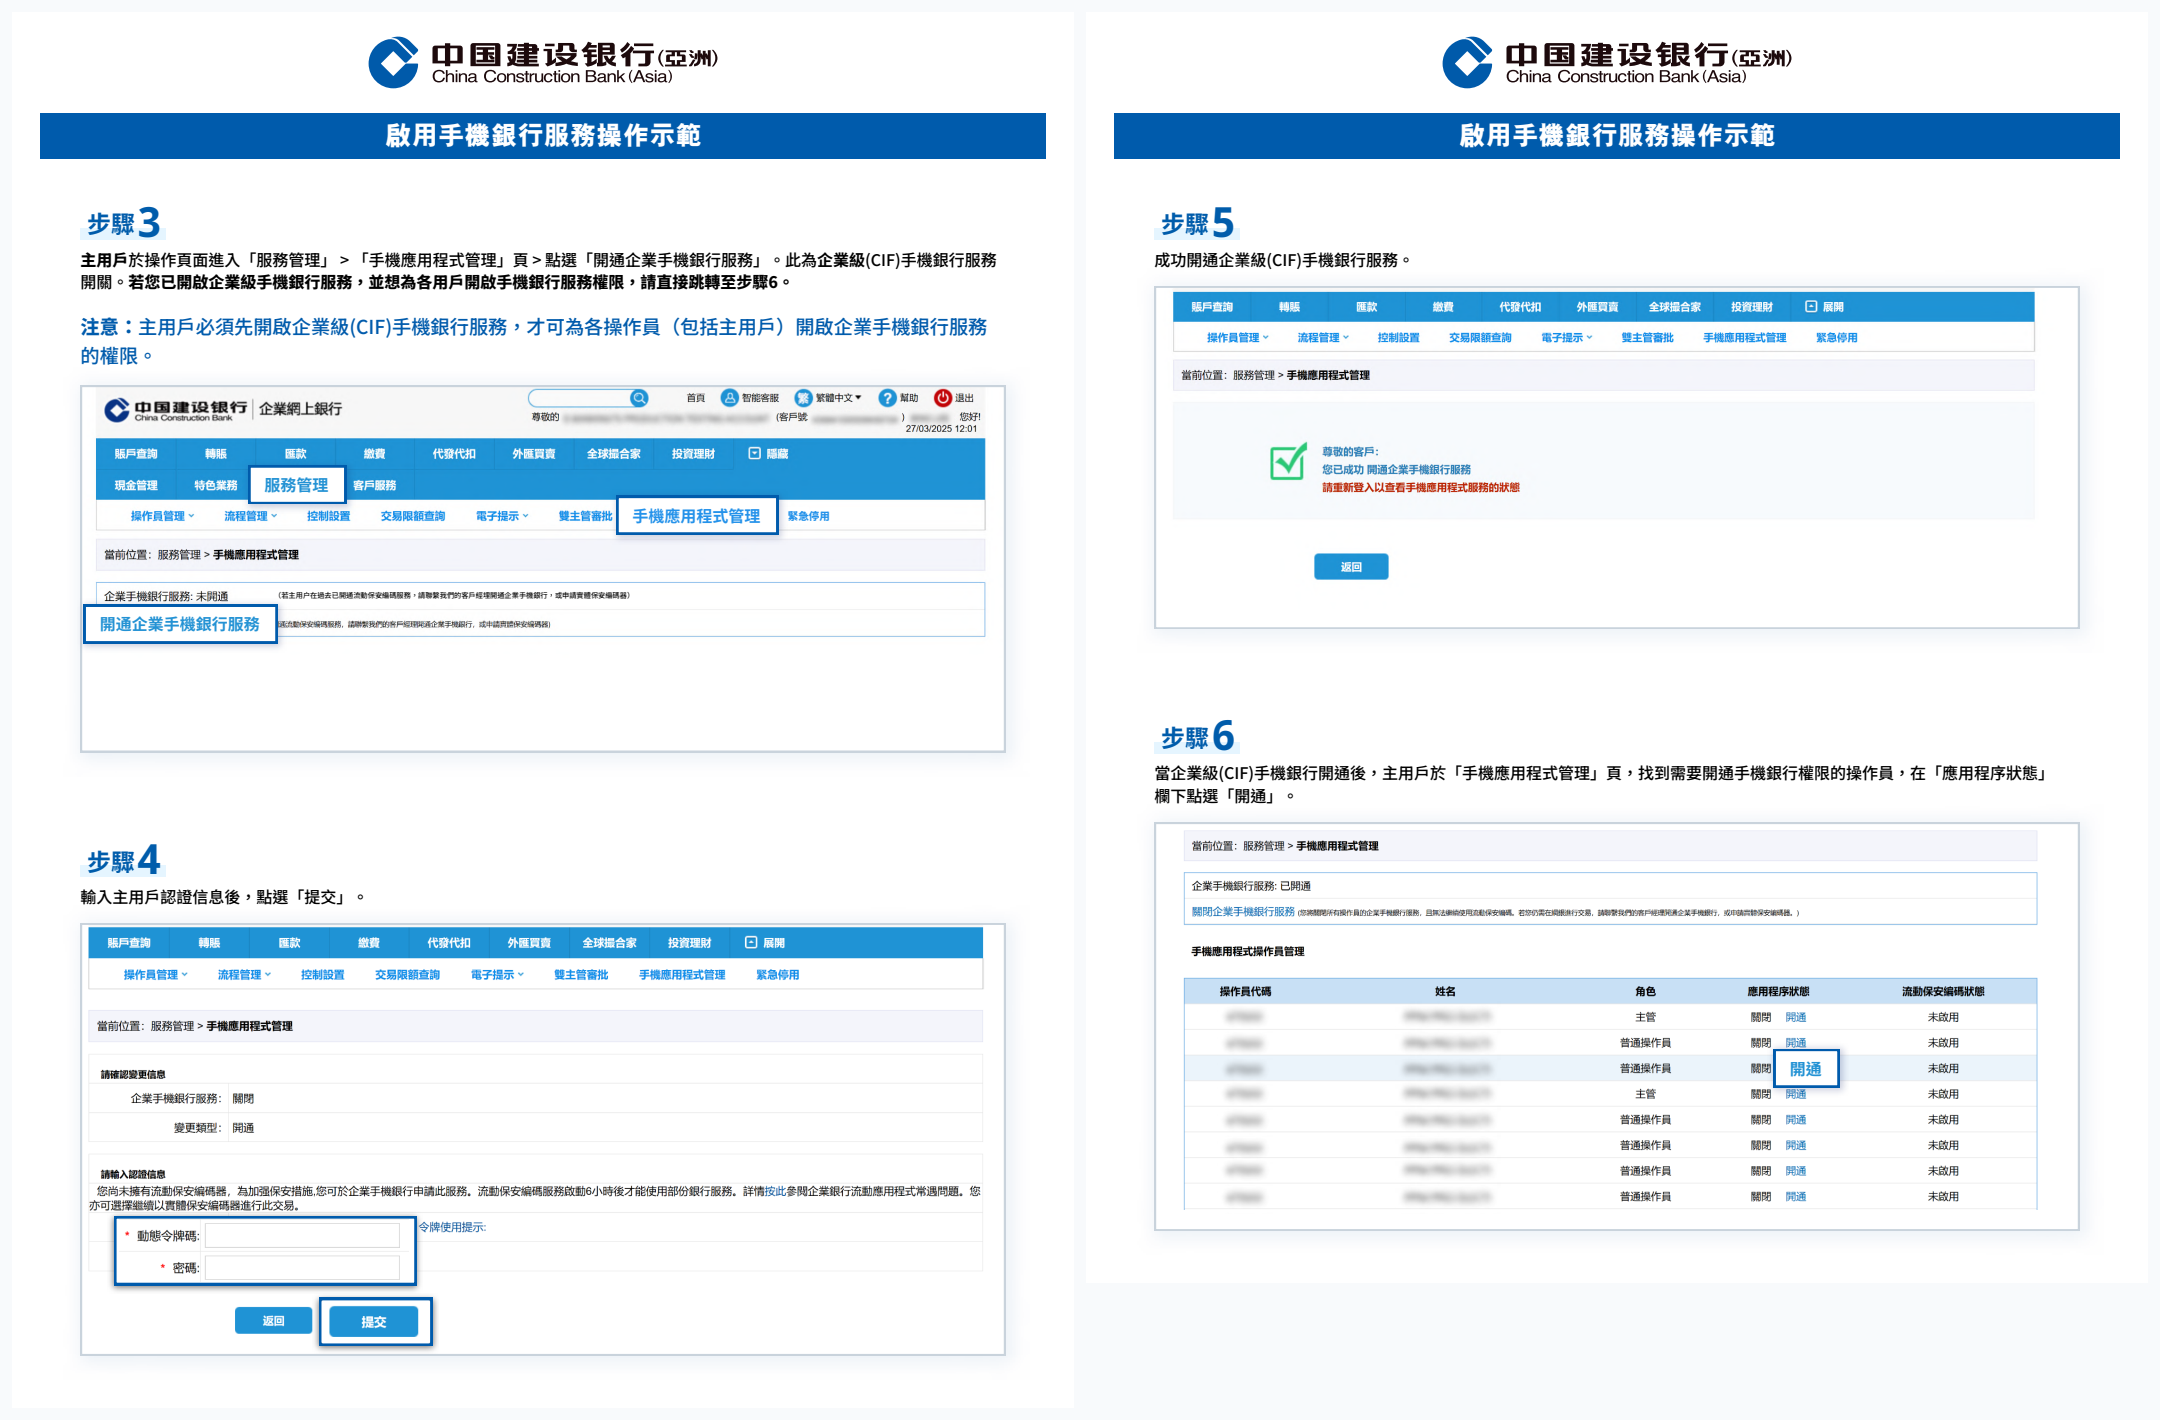Click 開通企業手機銀行服務 link in step 3
The height and width of the screenshot is (1420, 2160).
180,624
